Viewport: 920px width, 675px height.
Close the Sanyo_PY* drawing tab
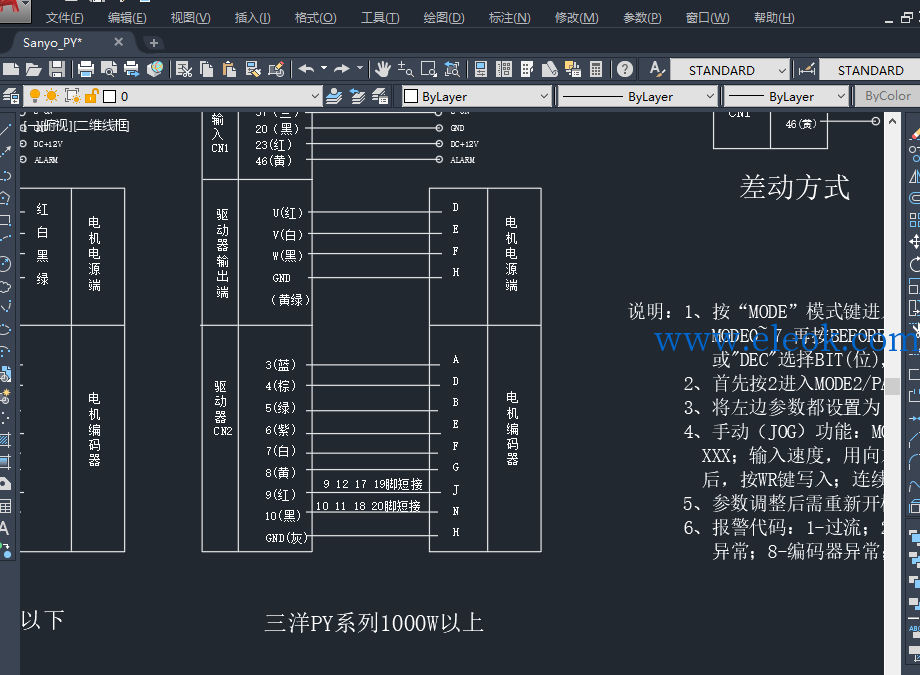119,42
